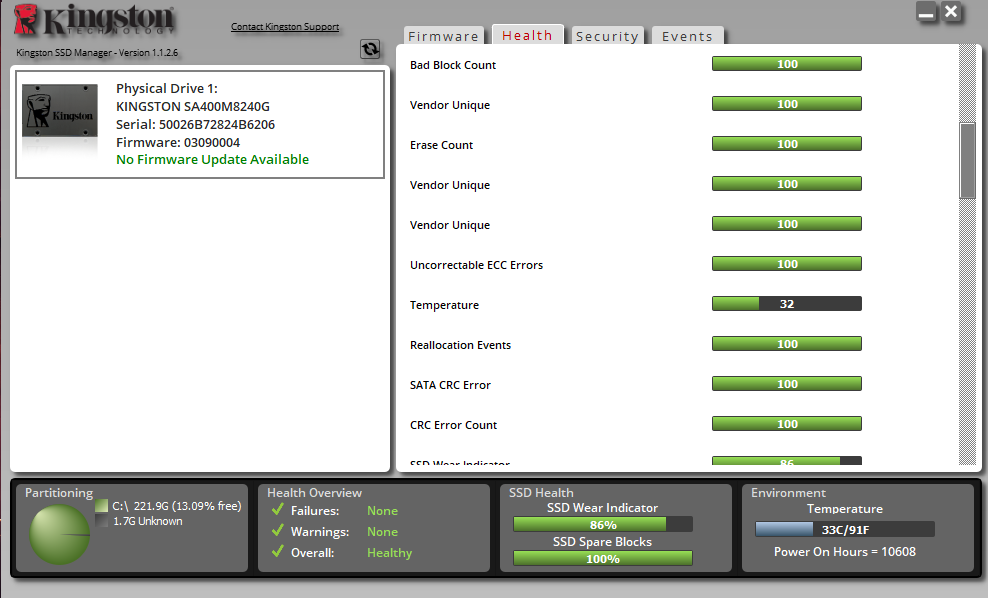The width and height of the screenshot is (988, 598).
Task: Click the Serial number 50026B72824B6206
Action: point(195,124)
